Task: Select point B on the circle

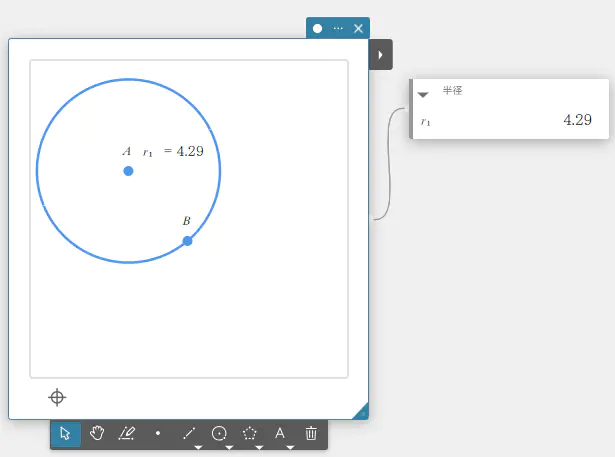Action: point(187,241)
